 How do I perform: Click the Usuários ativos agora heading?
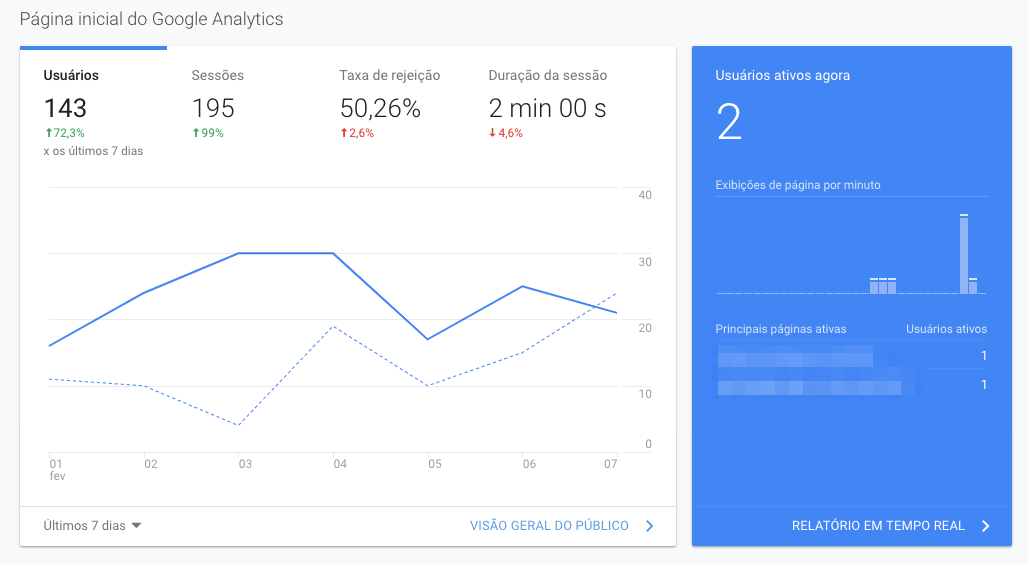pos(782,75)
